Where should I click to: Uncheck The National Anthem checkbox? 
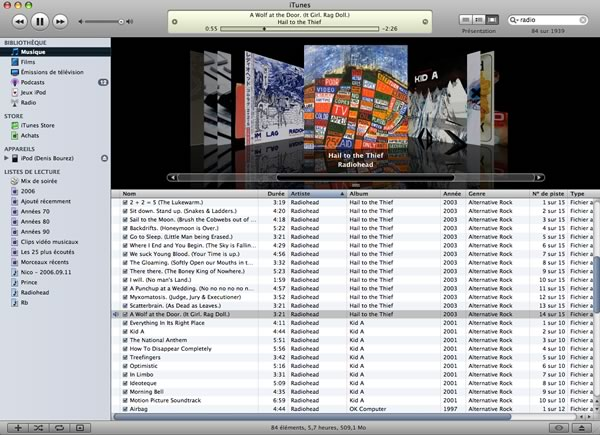125,340
